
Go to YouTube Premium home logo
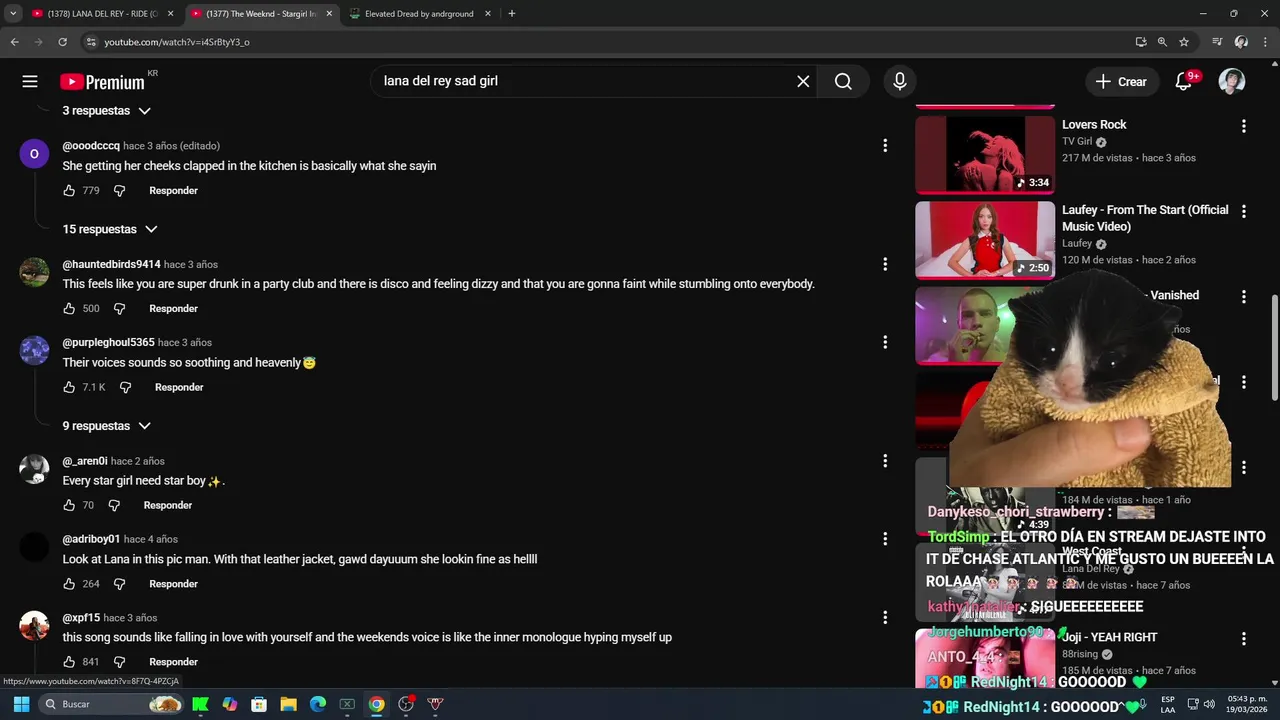[x=102, y=82]
